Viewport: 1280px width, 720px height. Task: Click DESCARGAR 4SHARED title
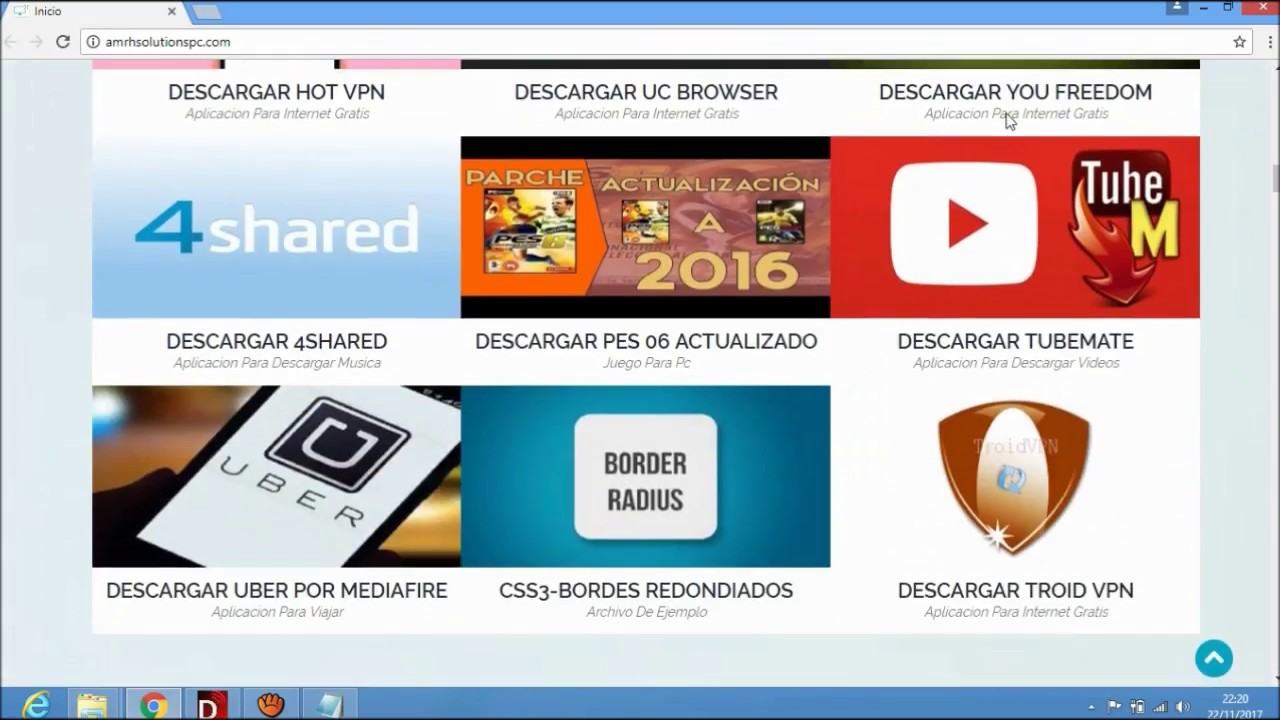pyautogui.click(x=276, y=341)
